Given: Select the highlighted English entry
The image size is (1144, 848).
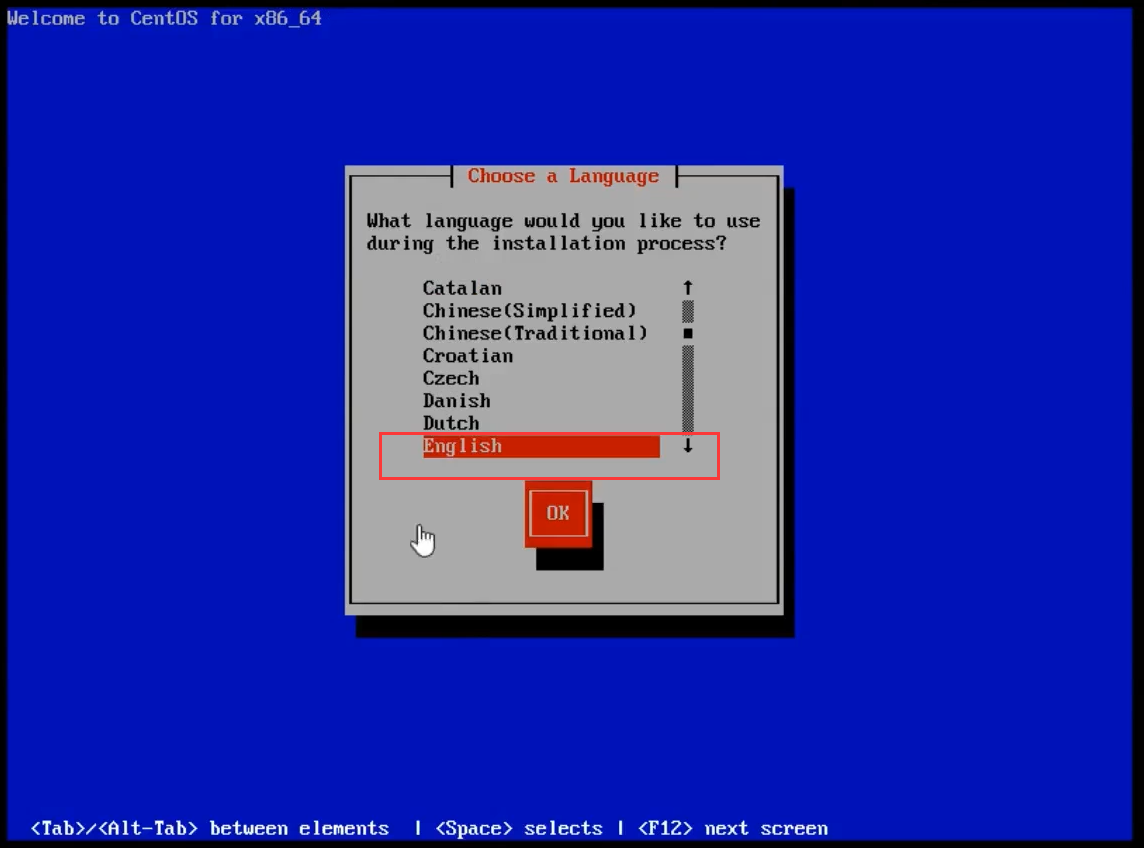Looking at the screenshot, I should click(541, 446).
